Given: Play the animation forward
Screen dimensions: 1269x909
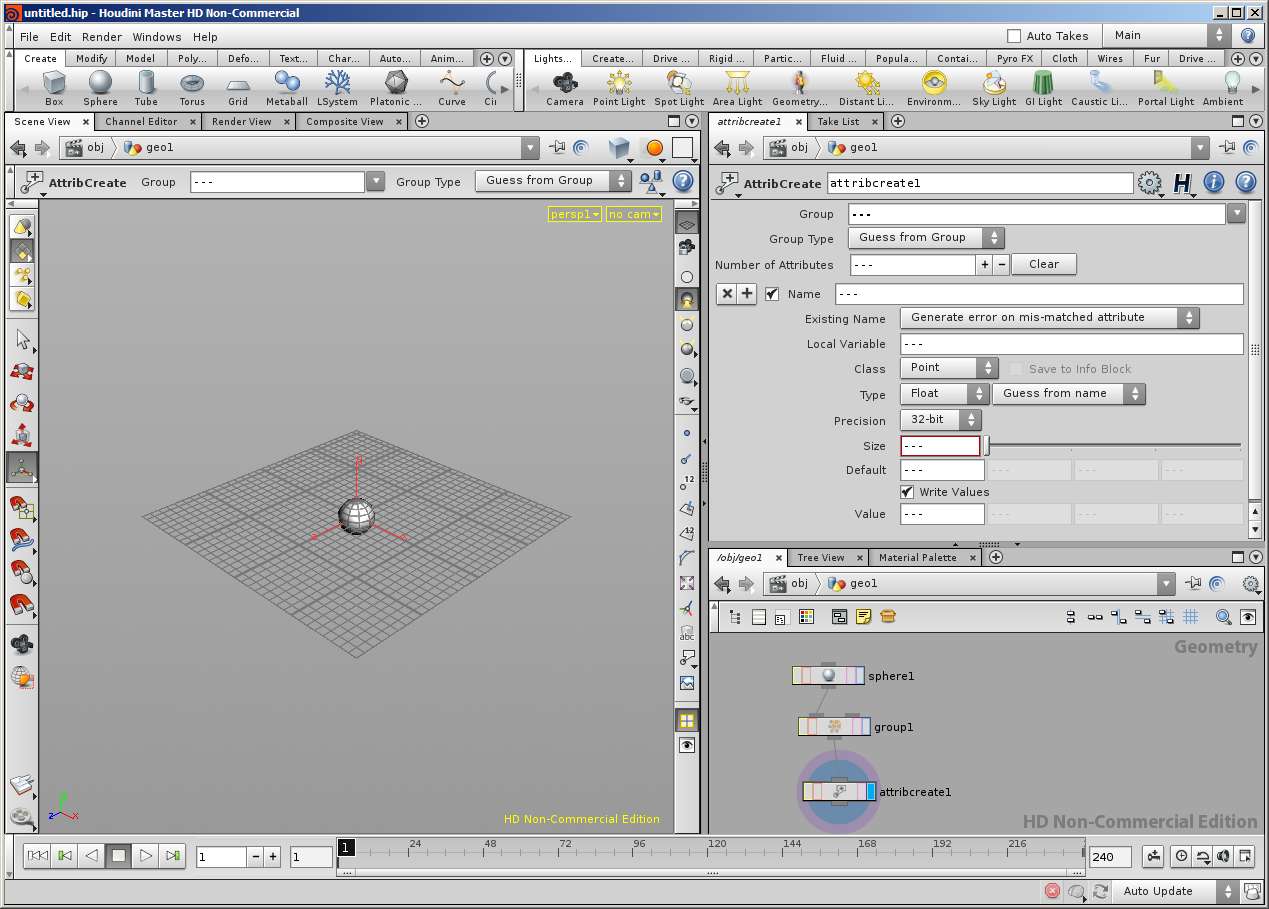Looking at the screenshot, I should point(146,856).
